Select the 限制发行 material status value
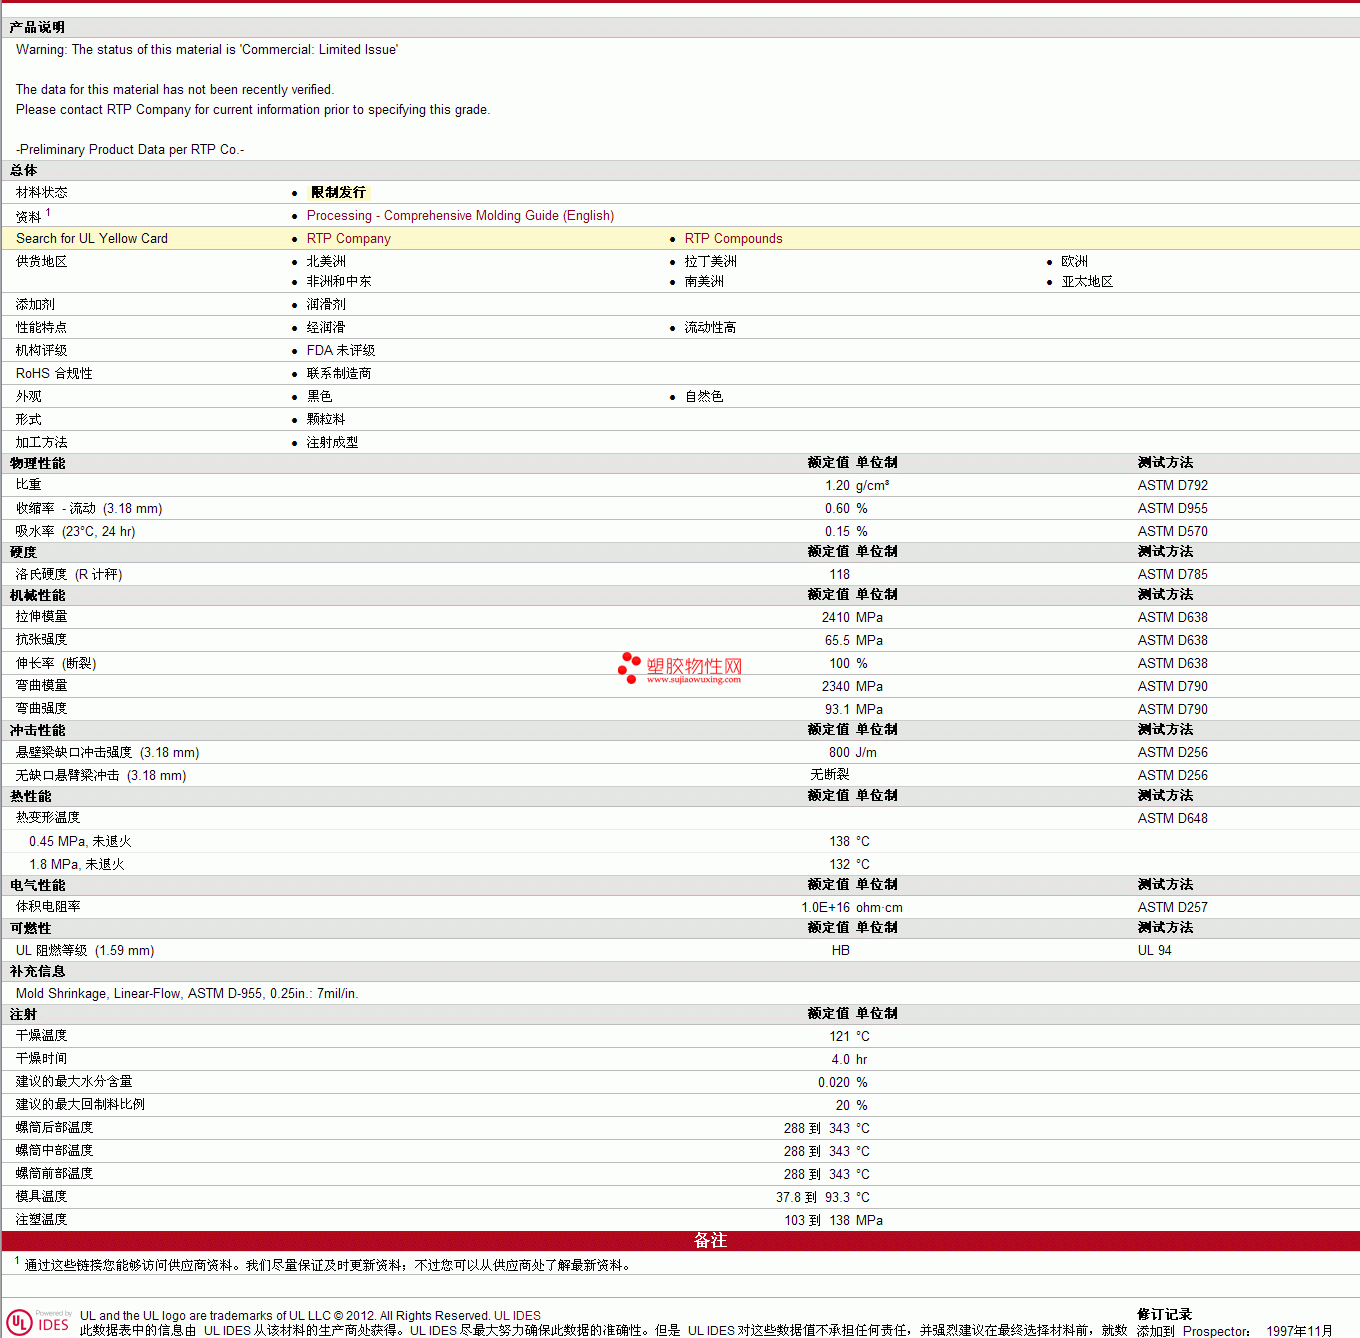Screen dimensions: 1360x1338 (338, 193)
